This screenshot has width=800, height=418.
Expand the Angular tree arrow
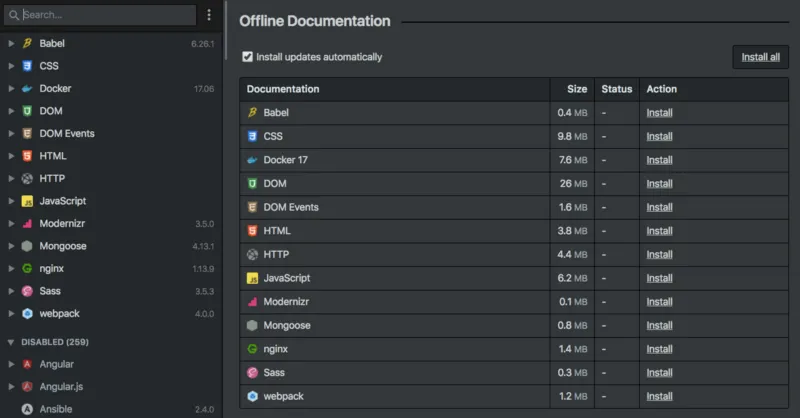(11, 364)
